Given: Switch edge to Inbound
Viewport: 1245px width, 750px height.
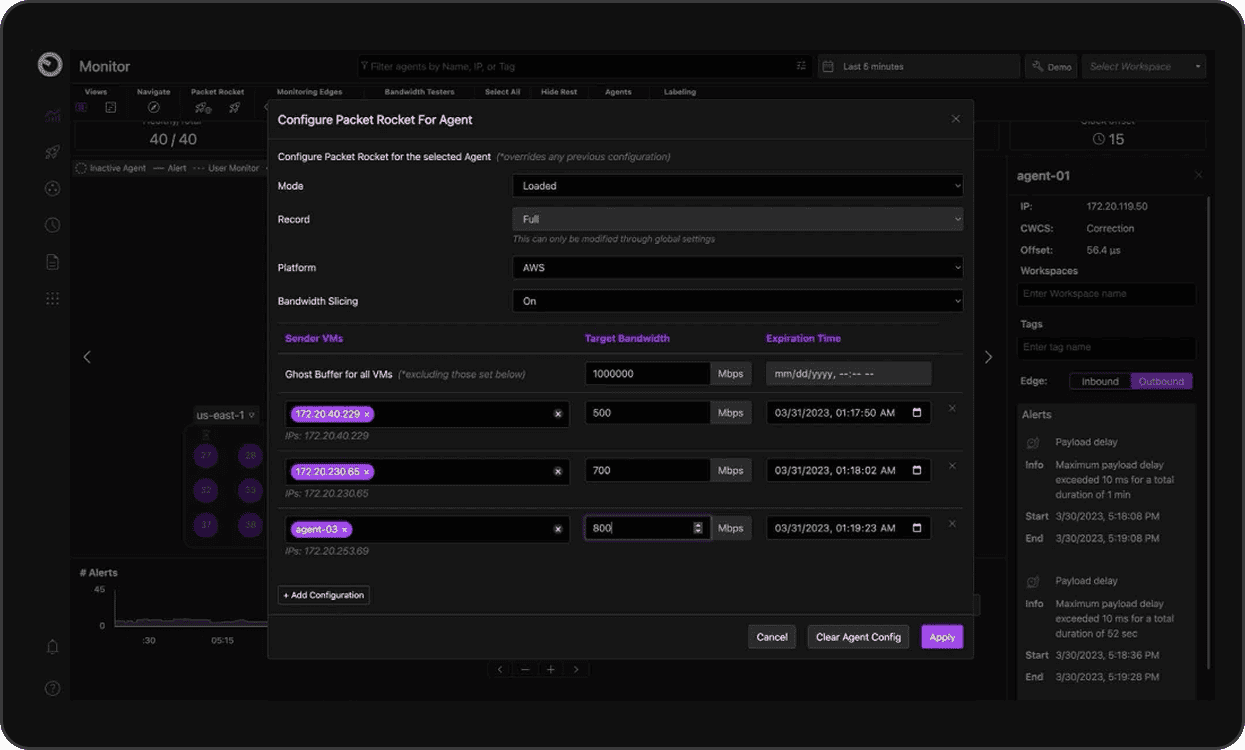Looking at the screenshot, I should tap(1100, 381).
